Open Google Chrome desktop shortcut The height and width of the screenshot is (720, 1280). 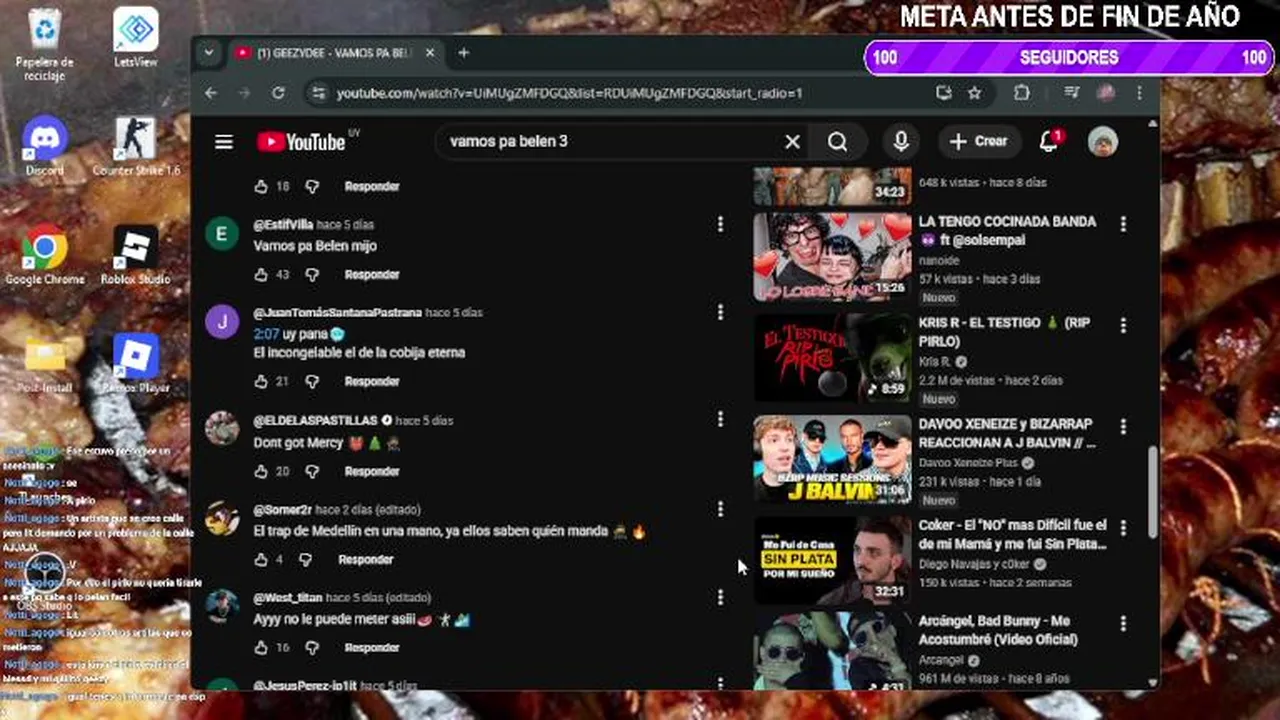[45, 255]
